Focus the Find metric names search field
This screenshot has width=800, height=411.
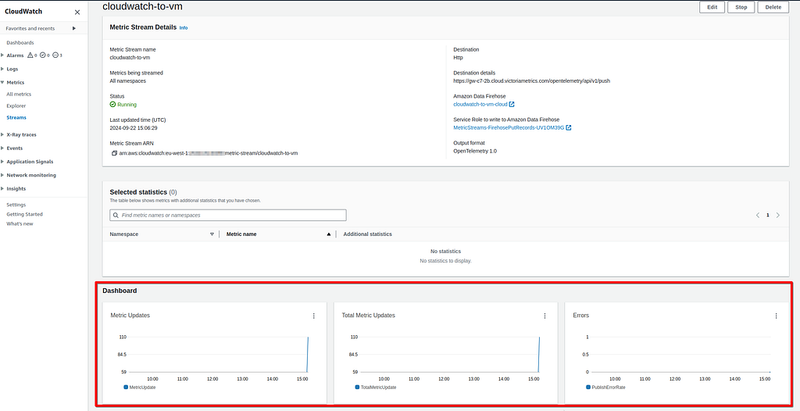pyautogui.click(x=228, y=215)
